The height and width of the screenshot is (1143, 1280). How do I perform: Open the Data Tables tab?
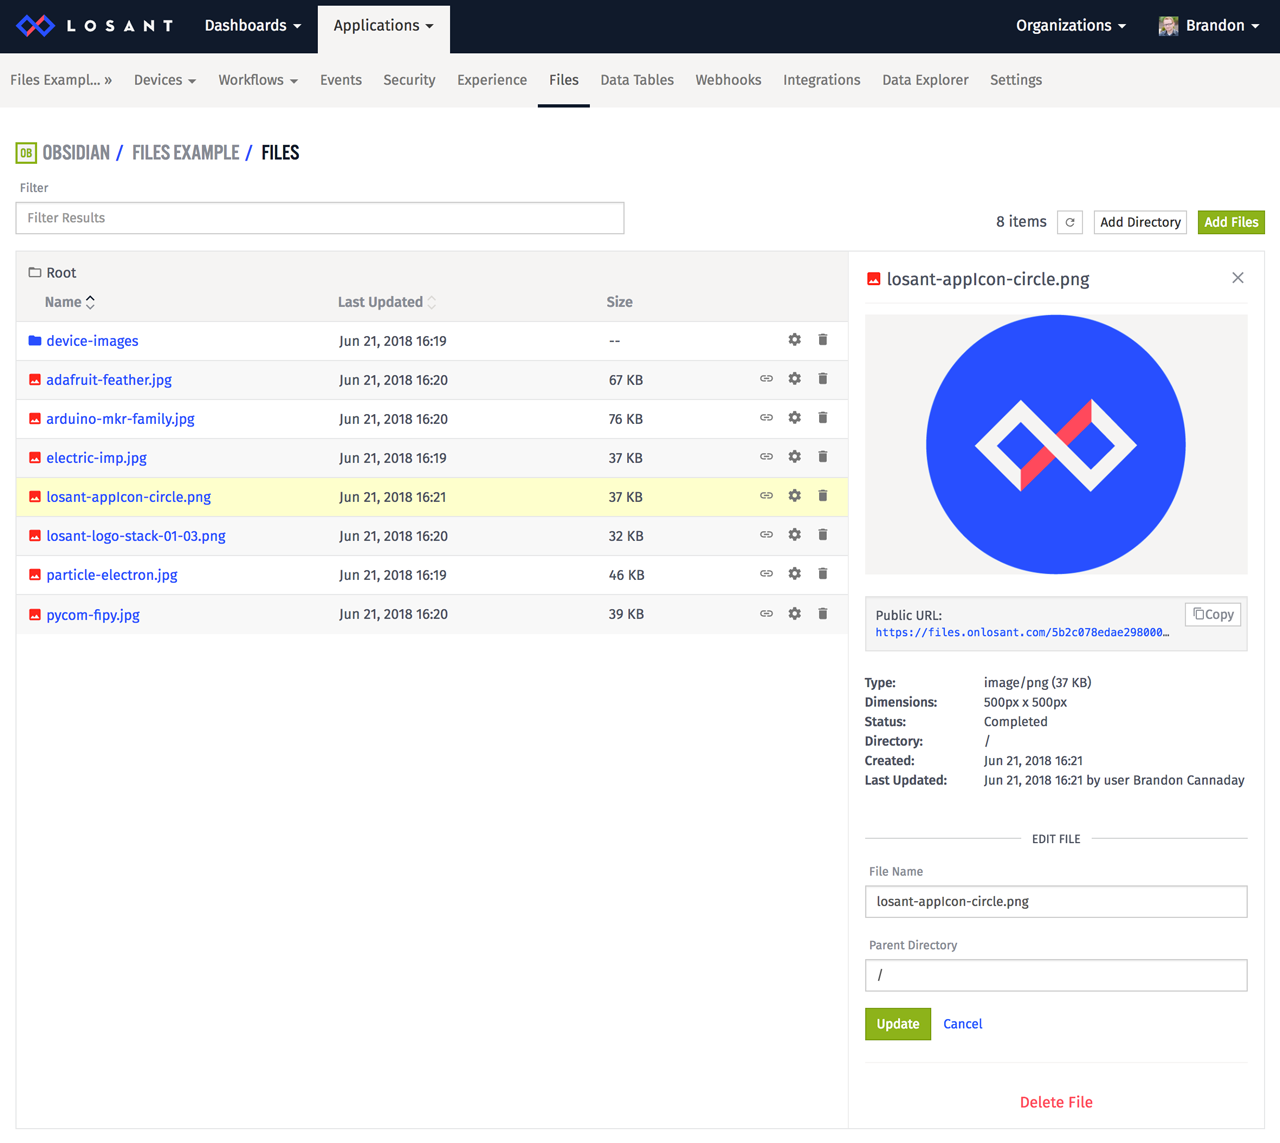click(x=637, y=80)
